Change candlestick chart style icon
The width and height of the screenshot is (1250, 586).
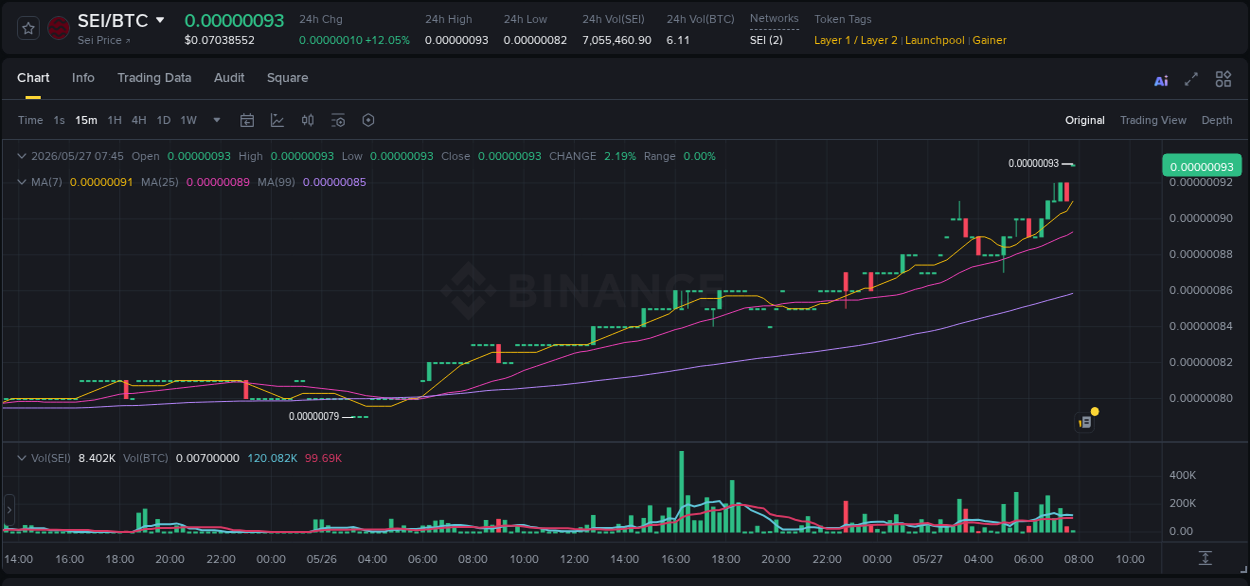pos(308,120)
